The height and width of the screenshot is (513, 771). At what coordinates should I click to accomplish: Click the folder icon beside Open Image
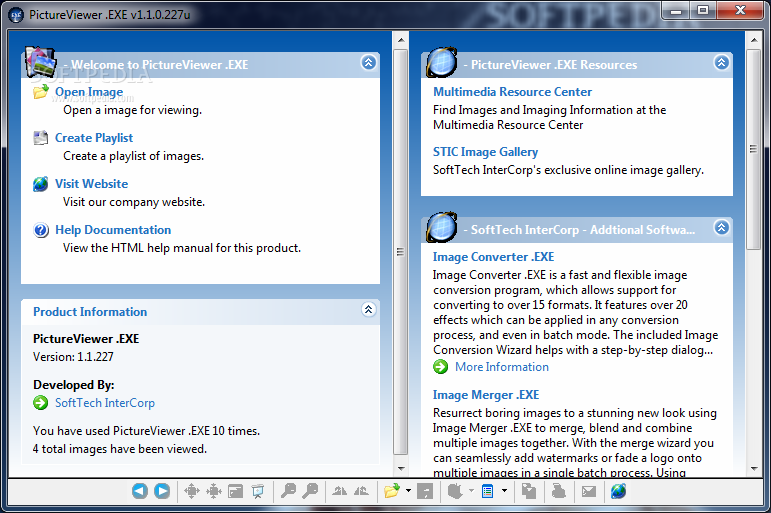[x=41, y=91]
